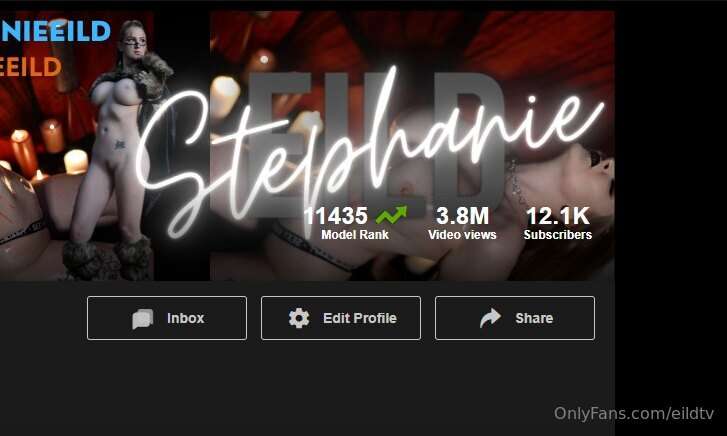This screenshot has height=436, width=727.
Task: Click the curved arrow Share icon
Action: coord(491,318)
